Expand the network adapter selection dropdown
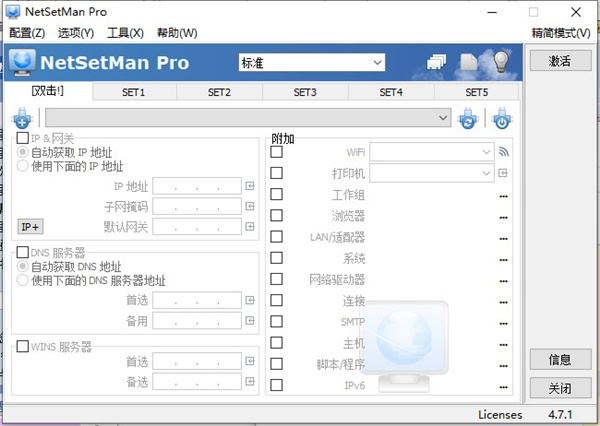The height and width of the screenshot is (426, 600). 248,118
